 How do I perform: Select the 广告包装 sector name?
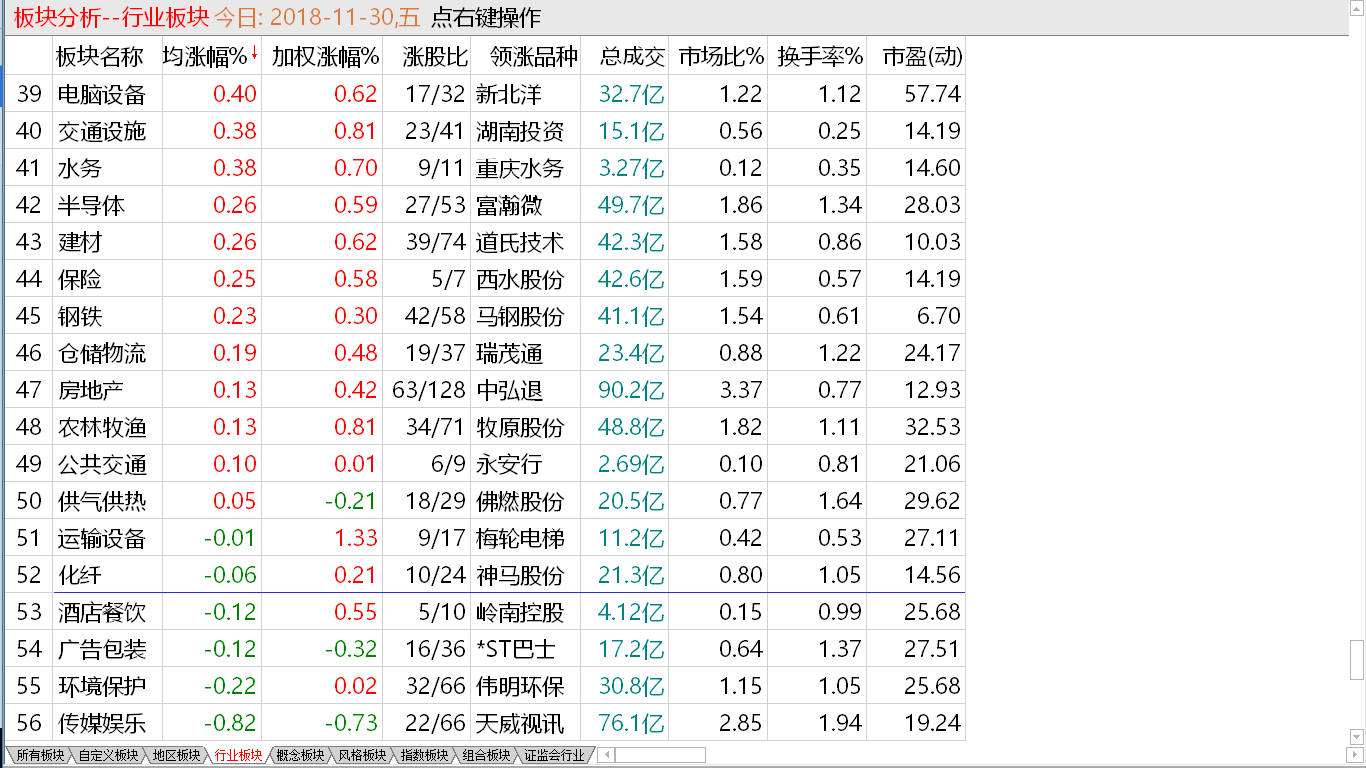(101, 649)
